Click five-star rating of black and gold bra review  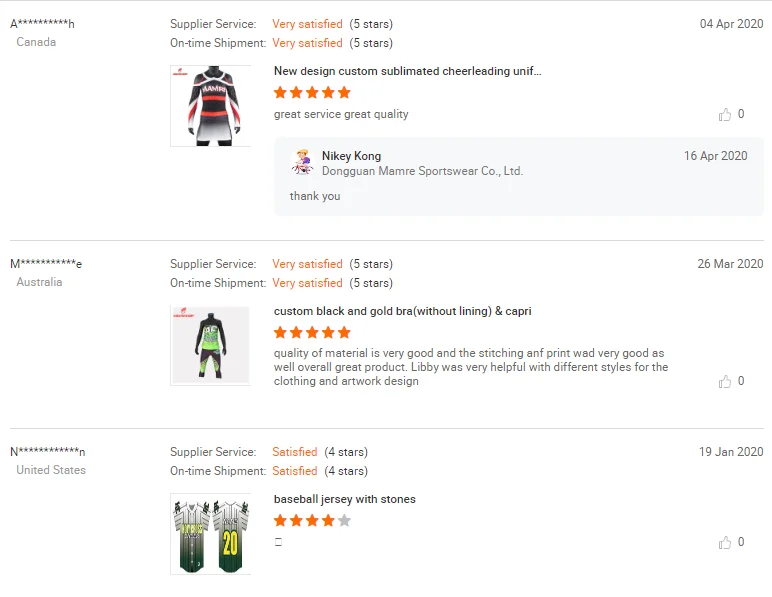pos(312,333)
